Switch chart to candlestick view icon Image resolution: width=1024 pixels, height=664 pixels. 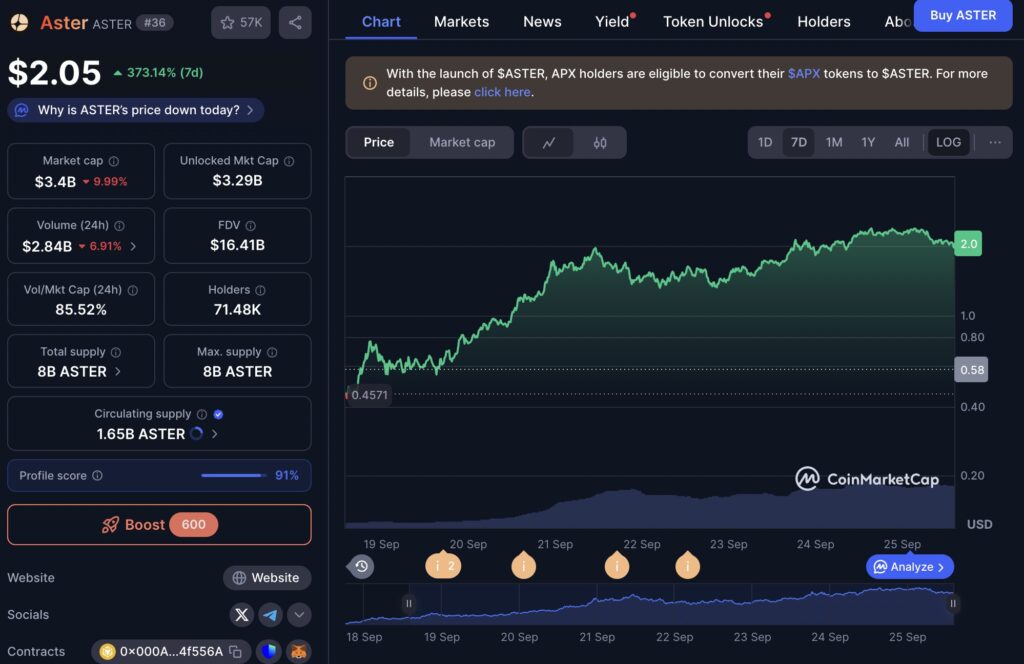point(600,142)
